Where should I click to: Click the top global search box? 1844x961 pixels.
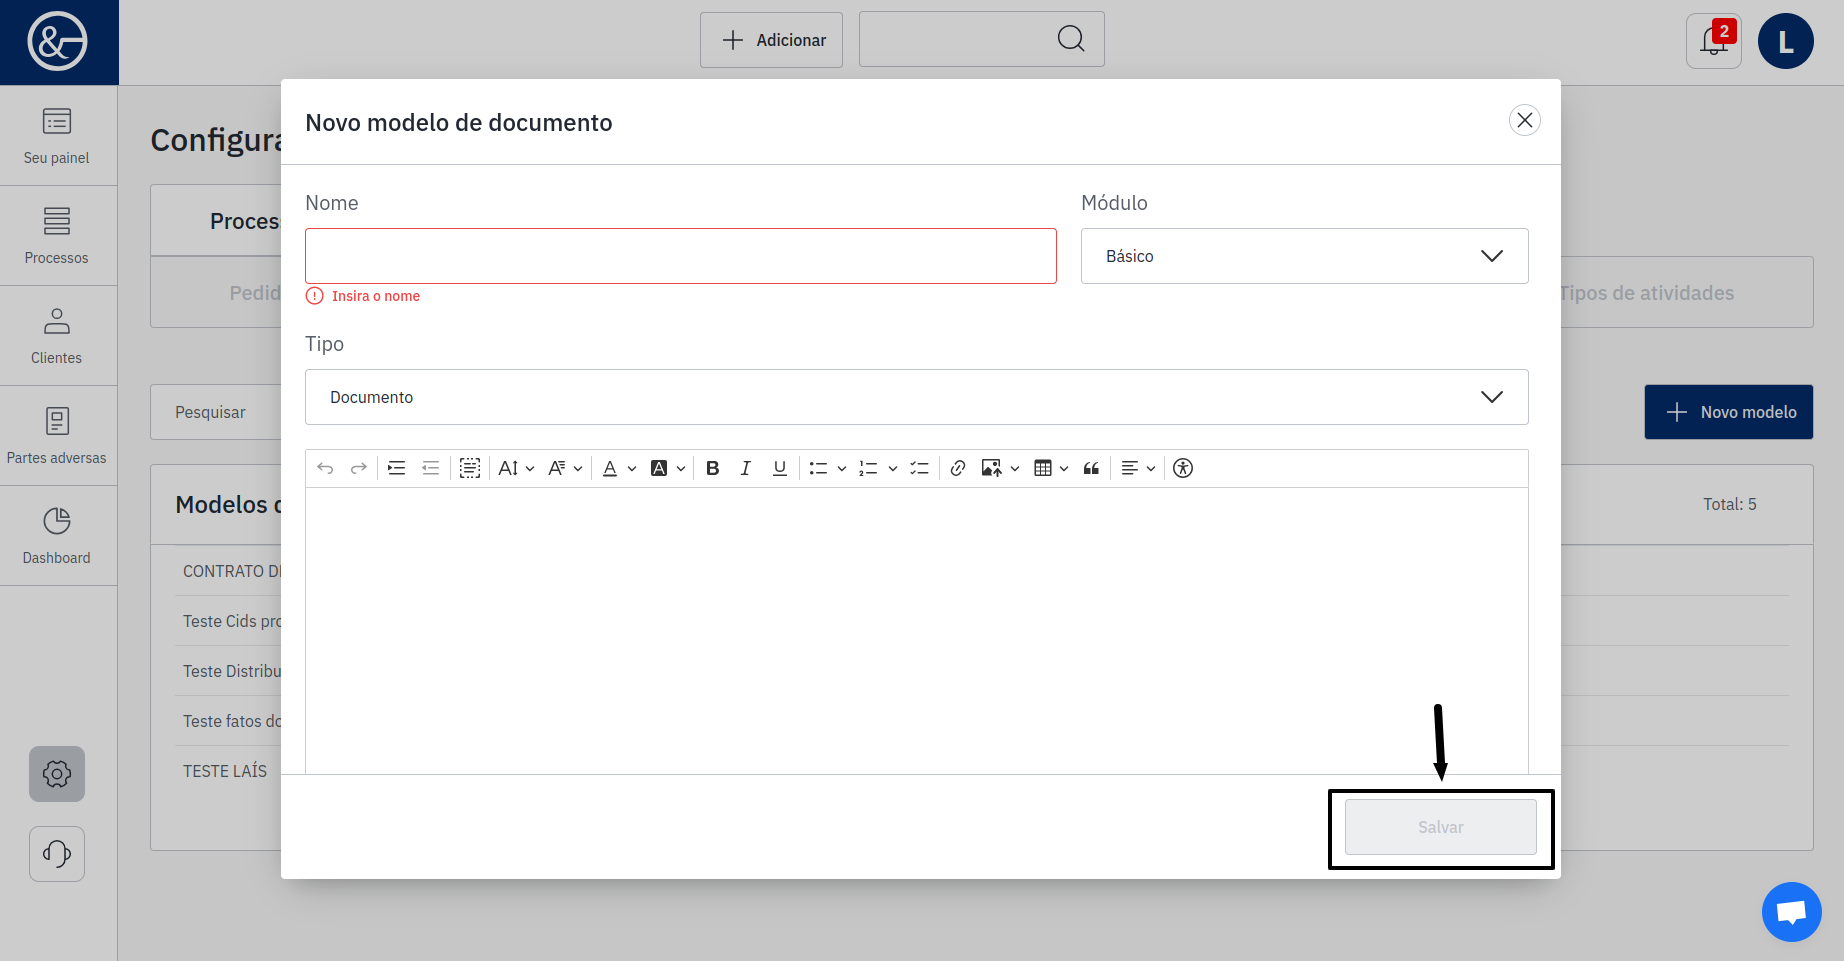(982, 39)
